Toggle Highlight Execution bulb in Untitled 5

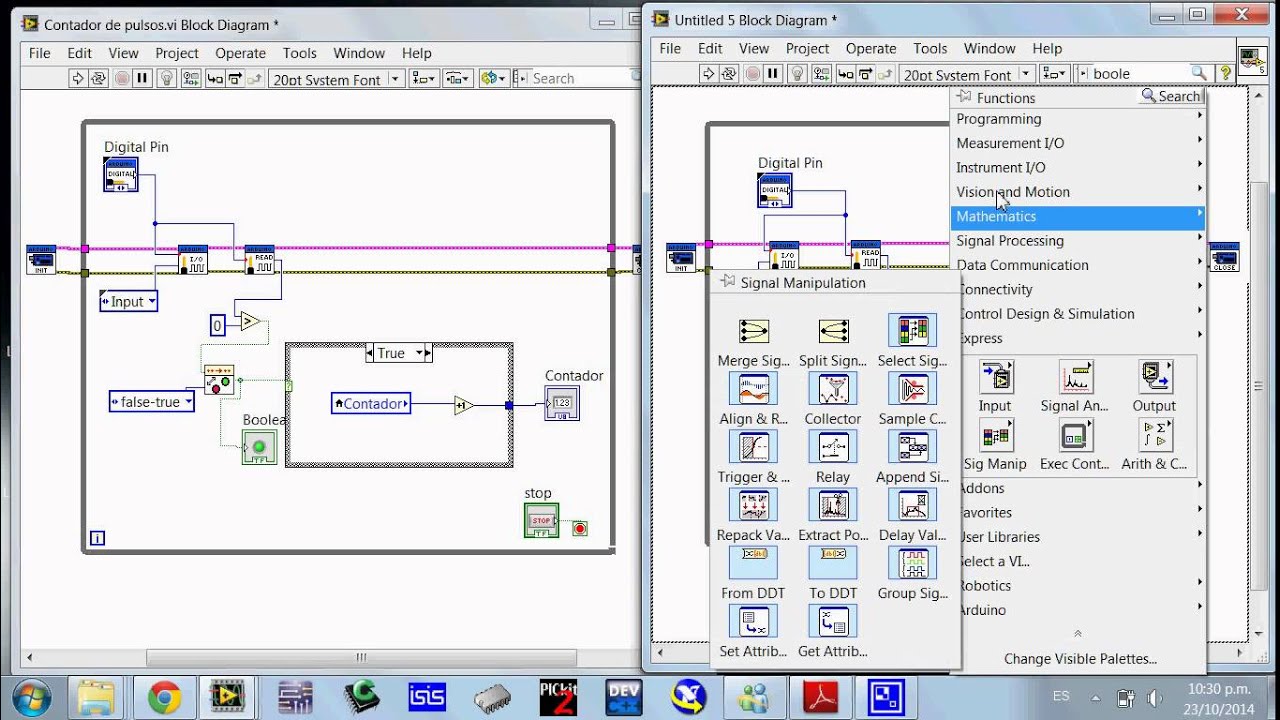point(797,73)
